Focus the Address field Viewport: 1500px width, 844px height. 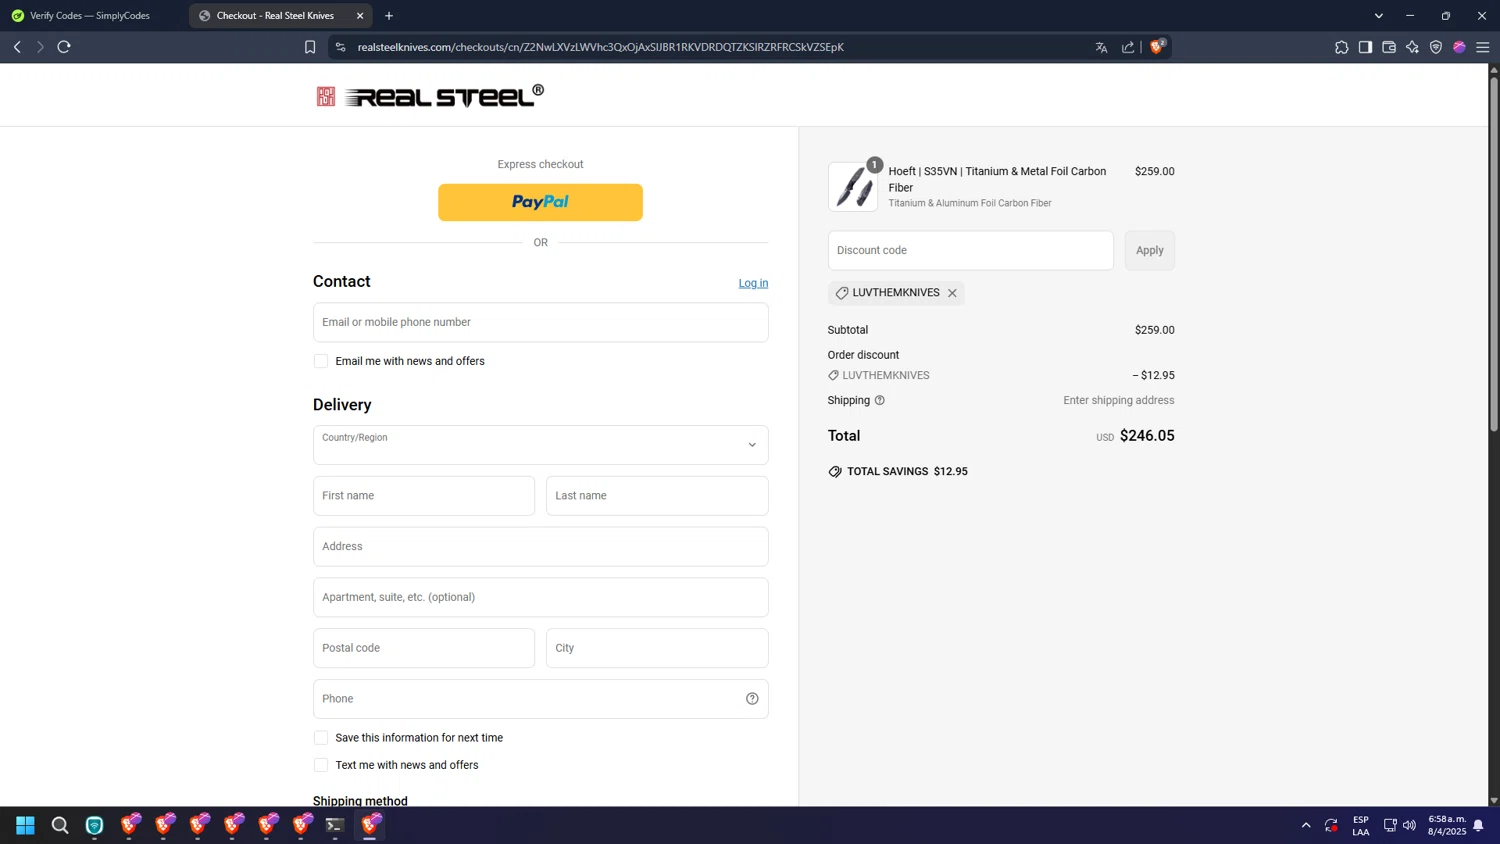(x=540, y=547)
